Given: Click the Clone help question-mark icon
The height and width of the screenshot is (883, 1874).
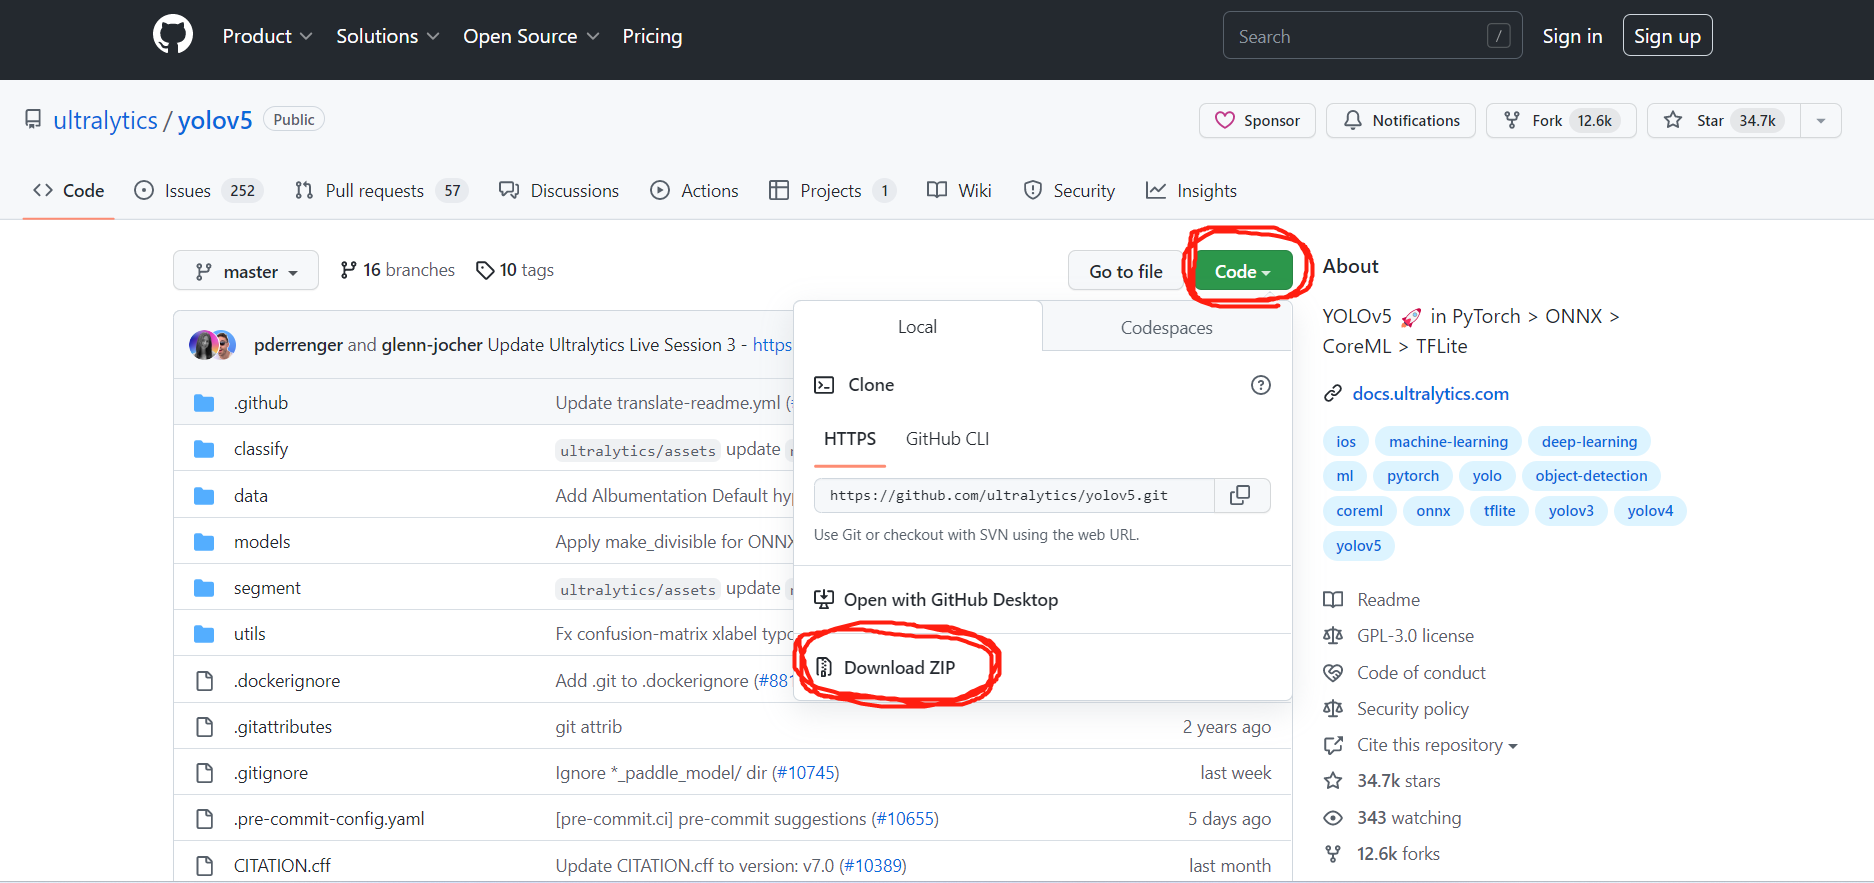Looking at the screenshot, I should click(1261, 385).
